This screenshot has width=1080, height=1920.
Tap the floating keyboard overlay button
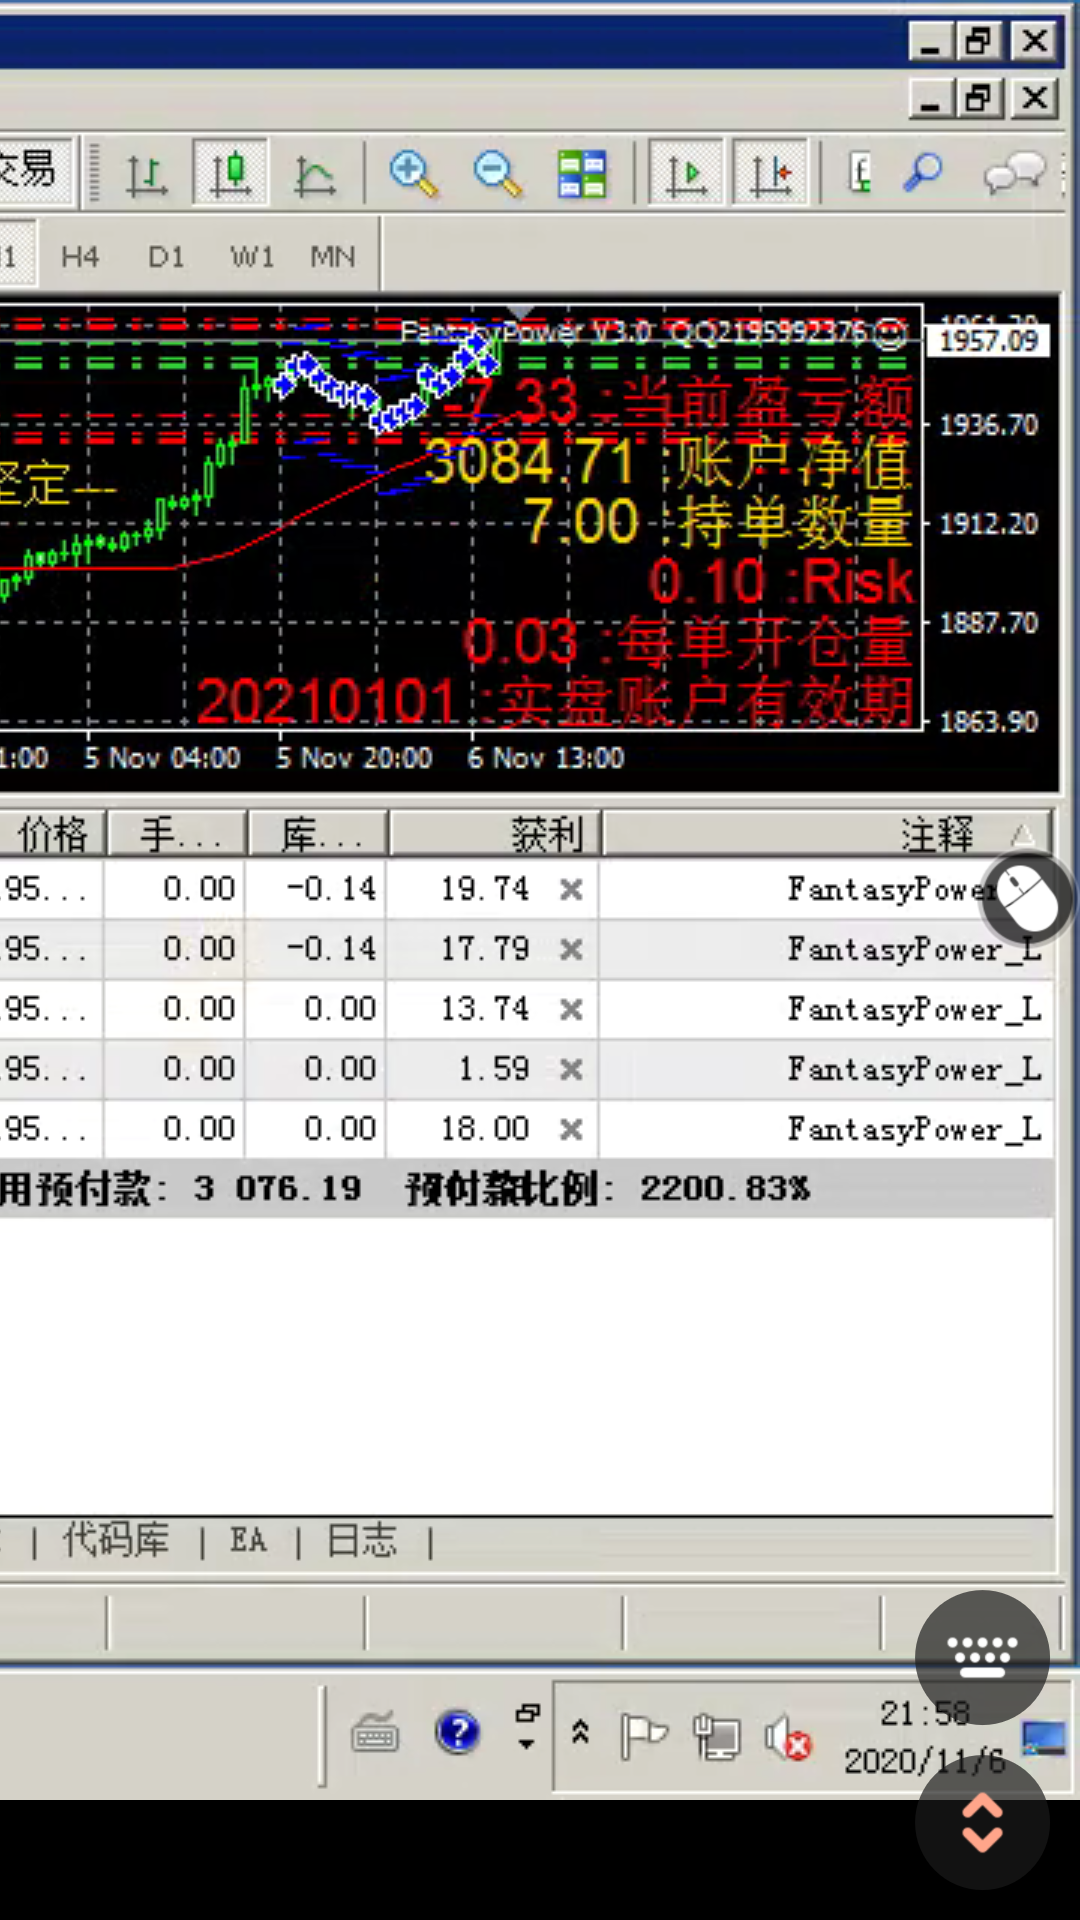click(982, 1657)
